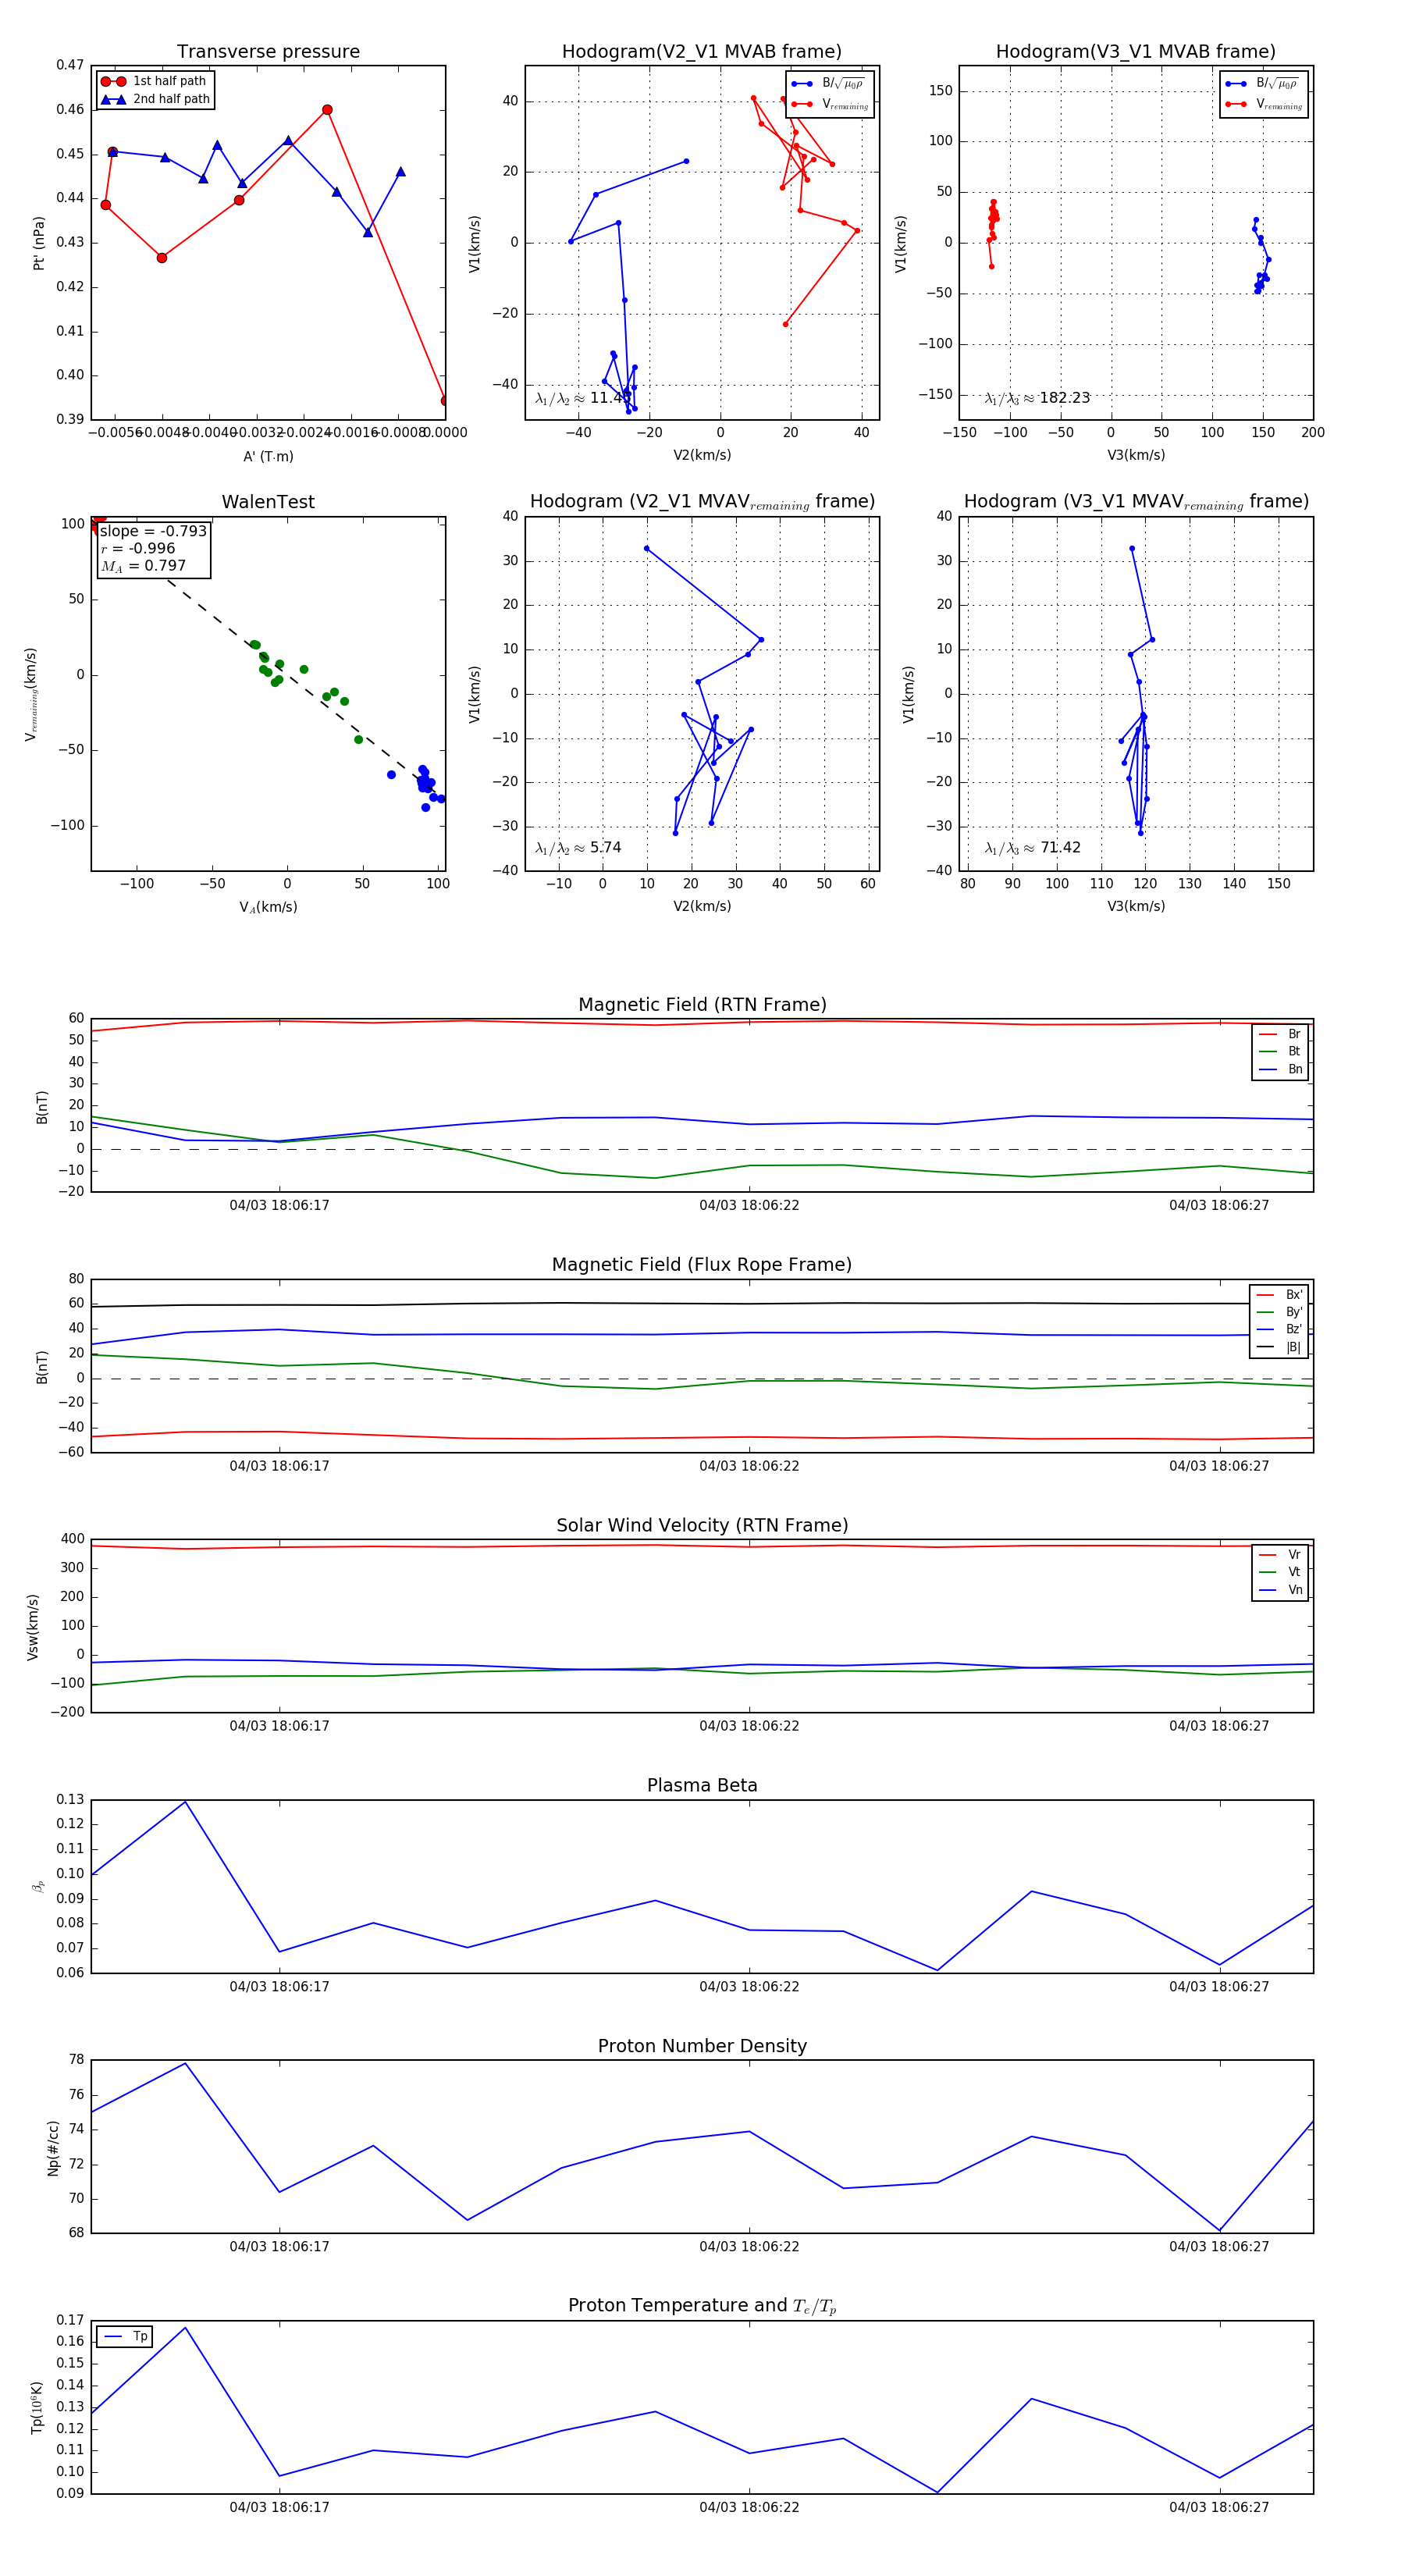This screenshot has height=2576, width=1405.
Task: Click the "04/03 18:06:17" tick under the RTN magnetic field plot
Action: (x=279, y=1205)
